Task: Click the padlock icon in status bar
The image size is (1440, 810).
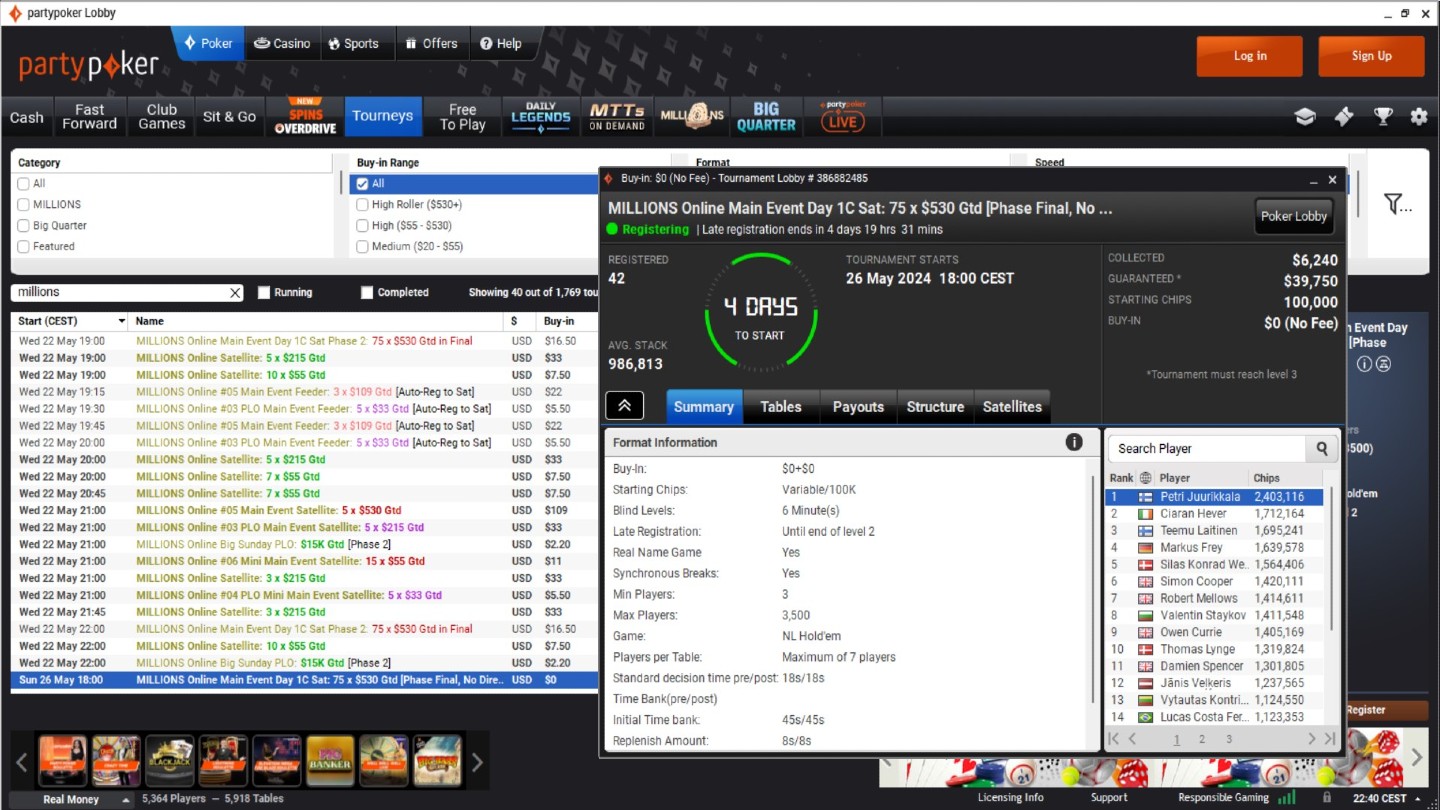Action: 1326,797
